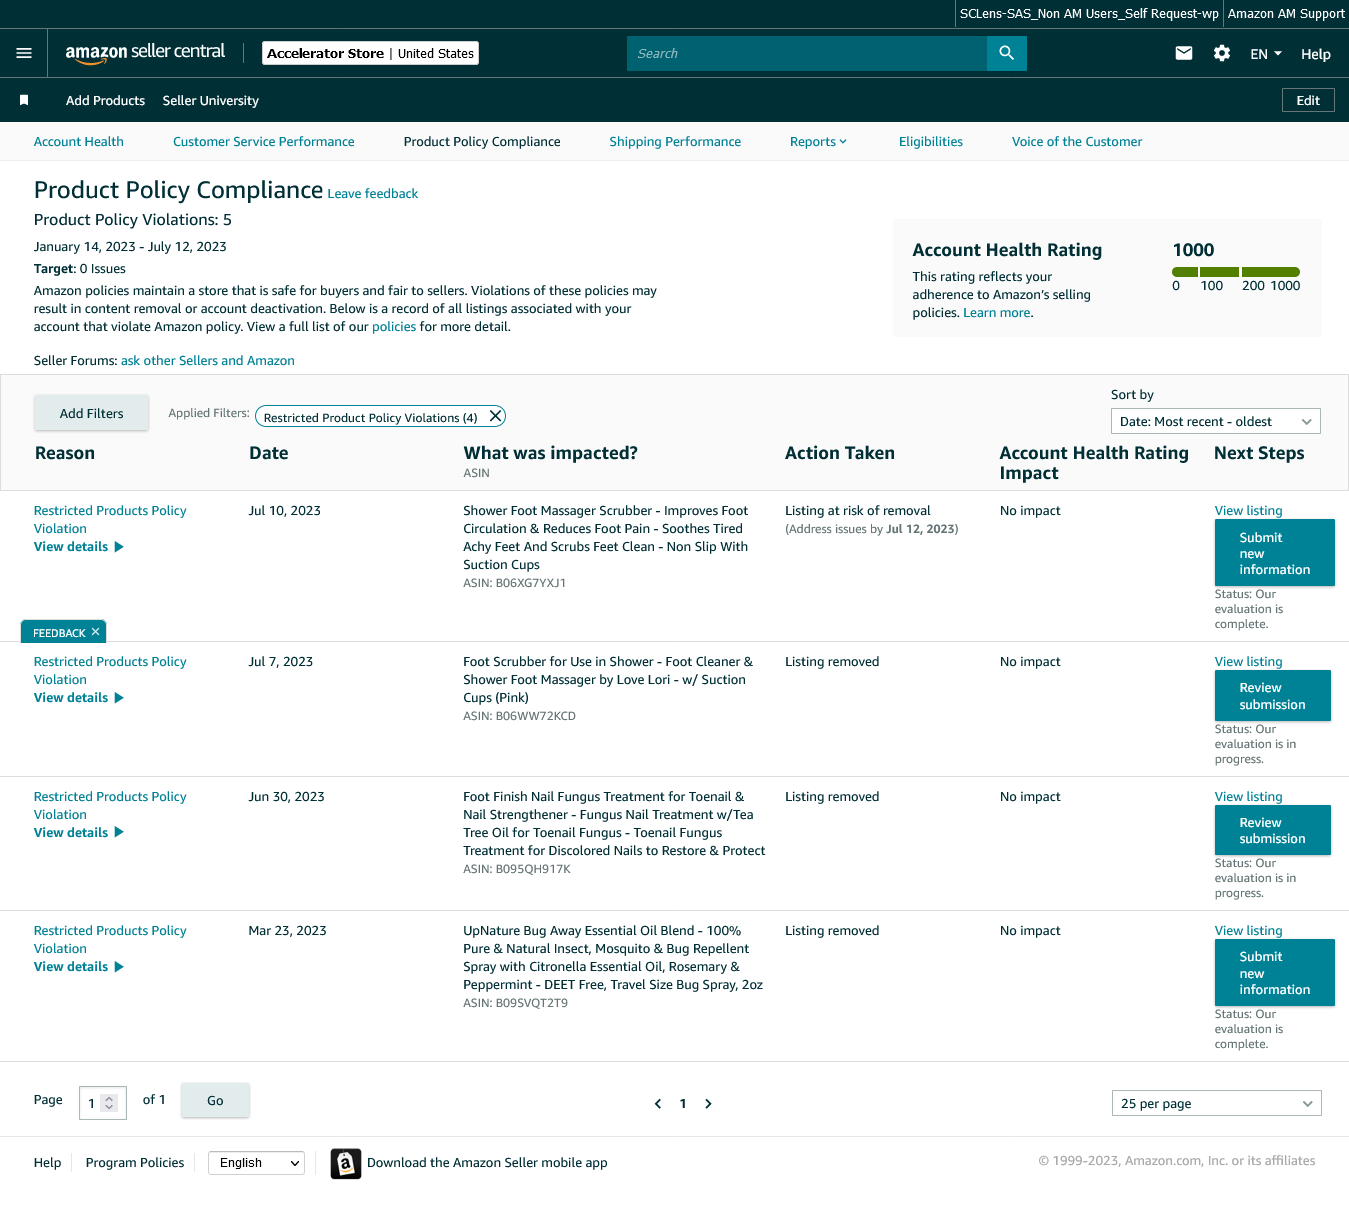Close the Feedback tab
This screenshot has width=1349, height=1220.
(x=96, y=632)
